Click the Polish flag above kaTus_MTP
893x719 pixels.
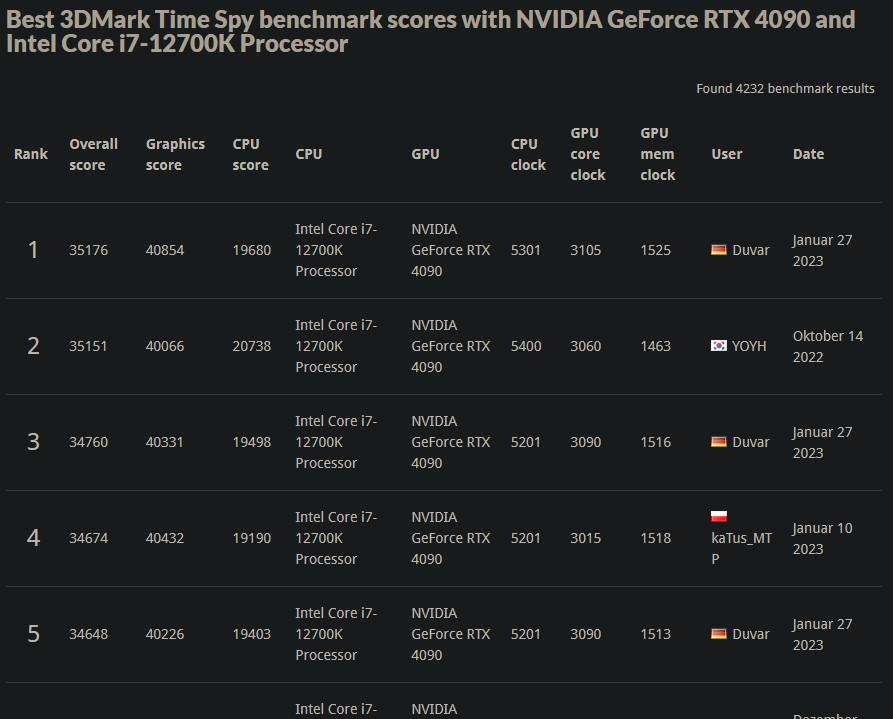point(719,516)
